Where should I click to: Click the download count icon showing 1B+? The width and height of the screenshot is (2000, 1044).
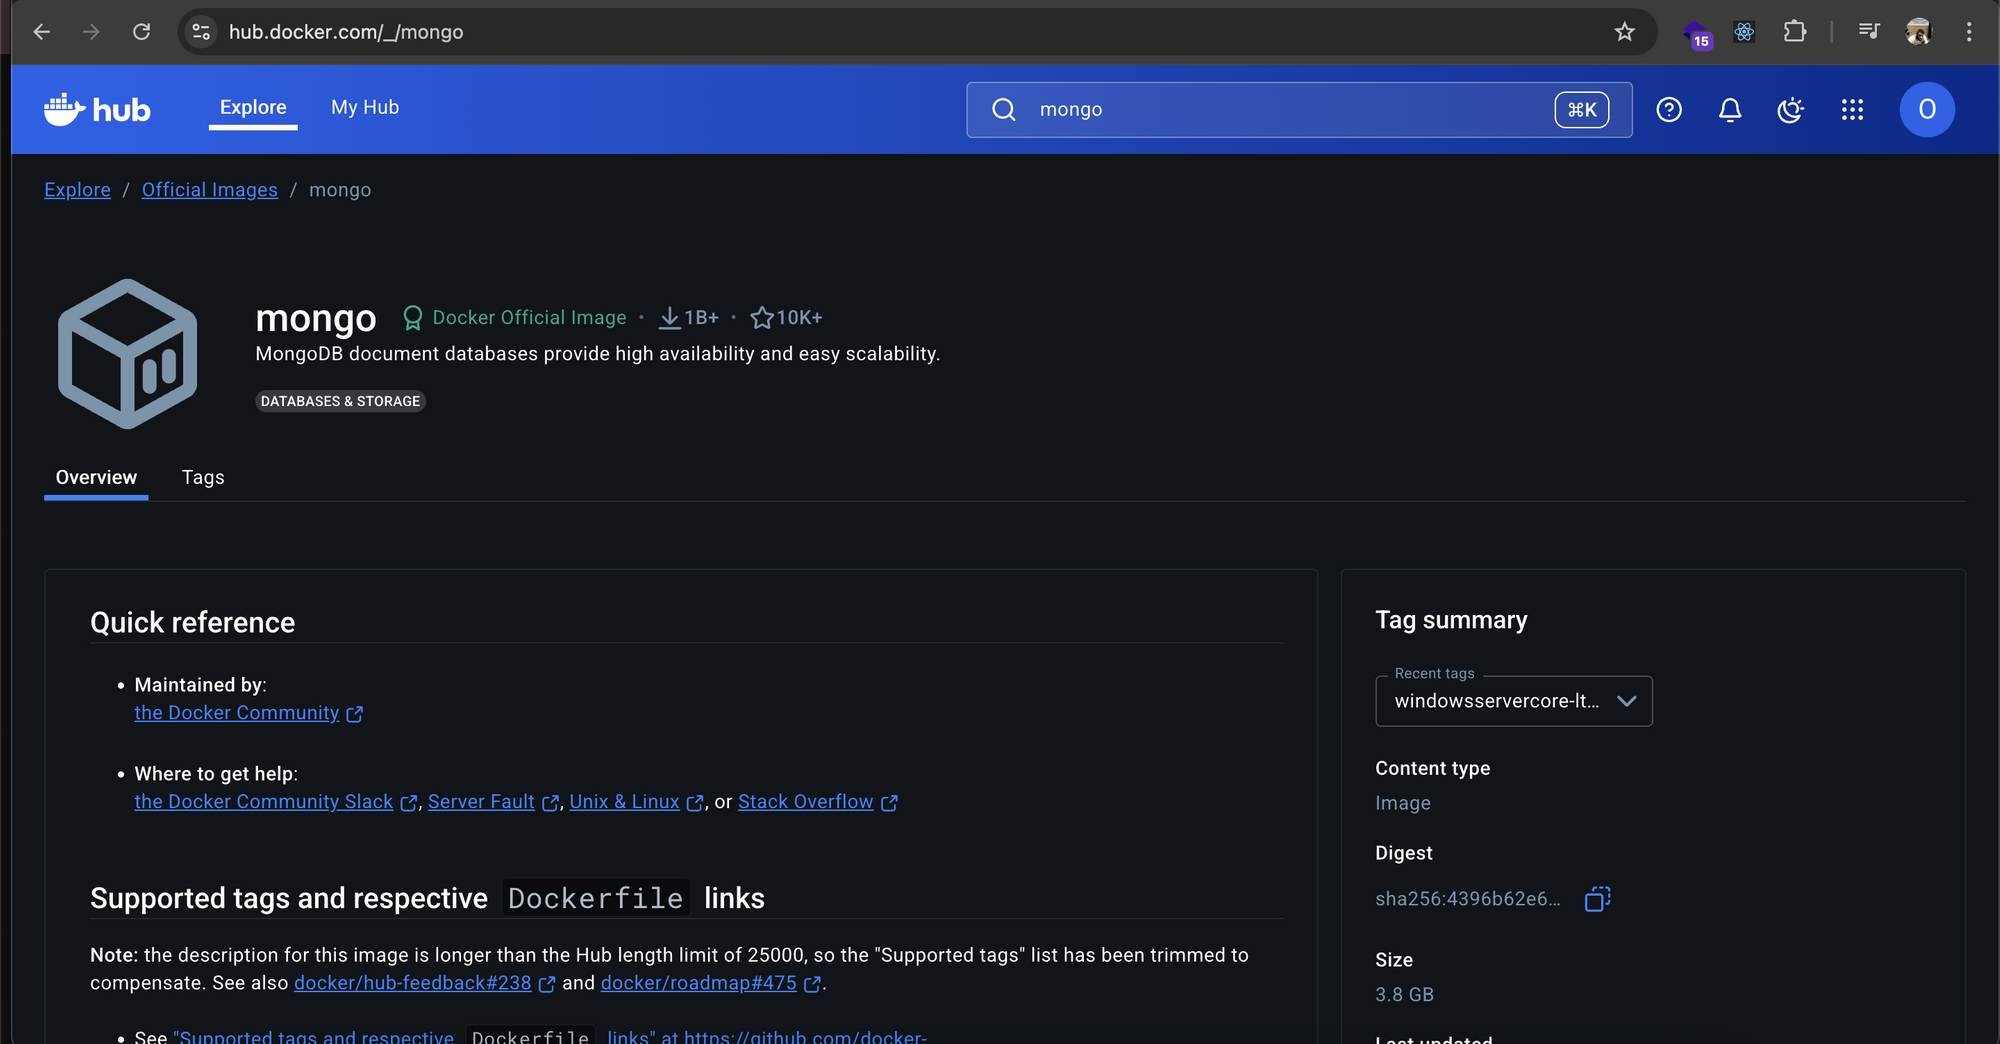[670, 317]
